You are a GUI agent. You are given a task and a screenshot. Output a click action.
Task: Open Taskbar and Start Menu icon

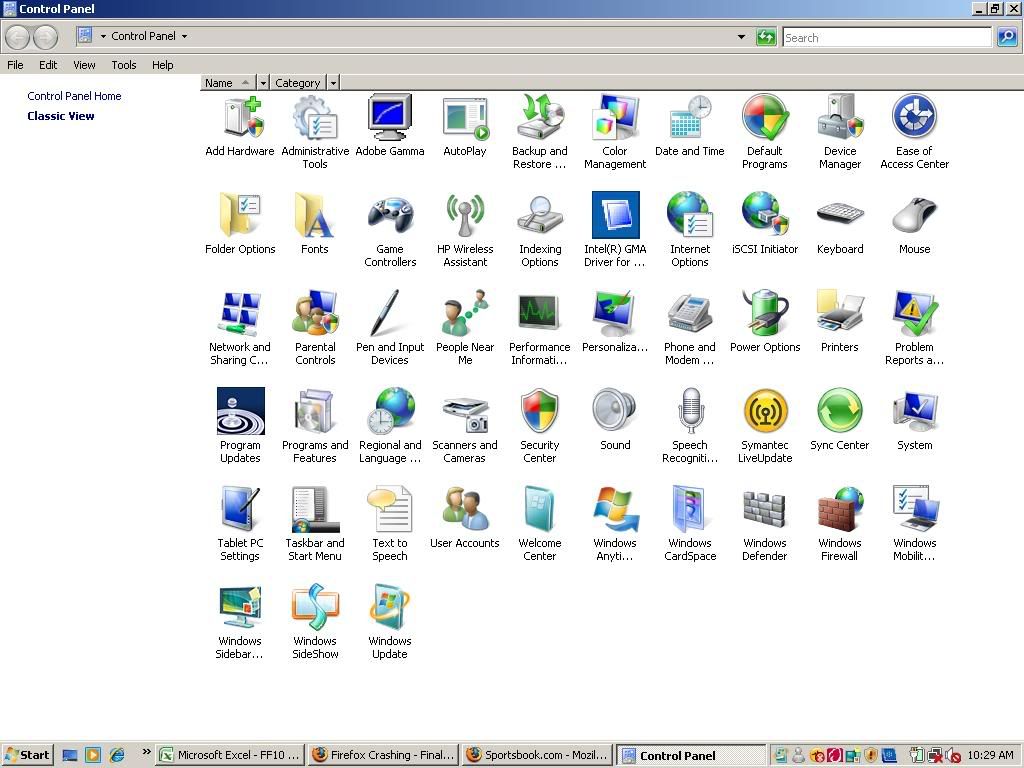point(315,509)
